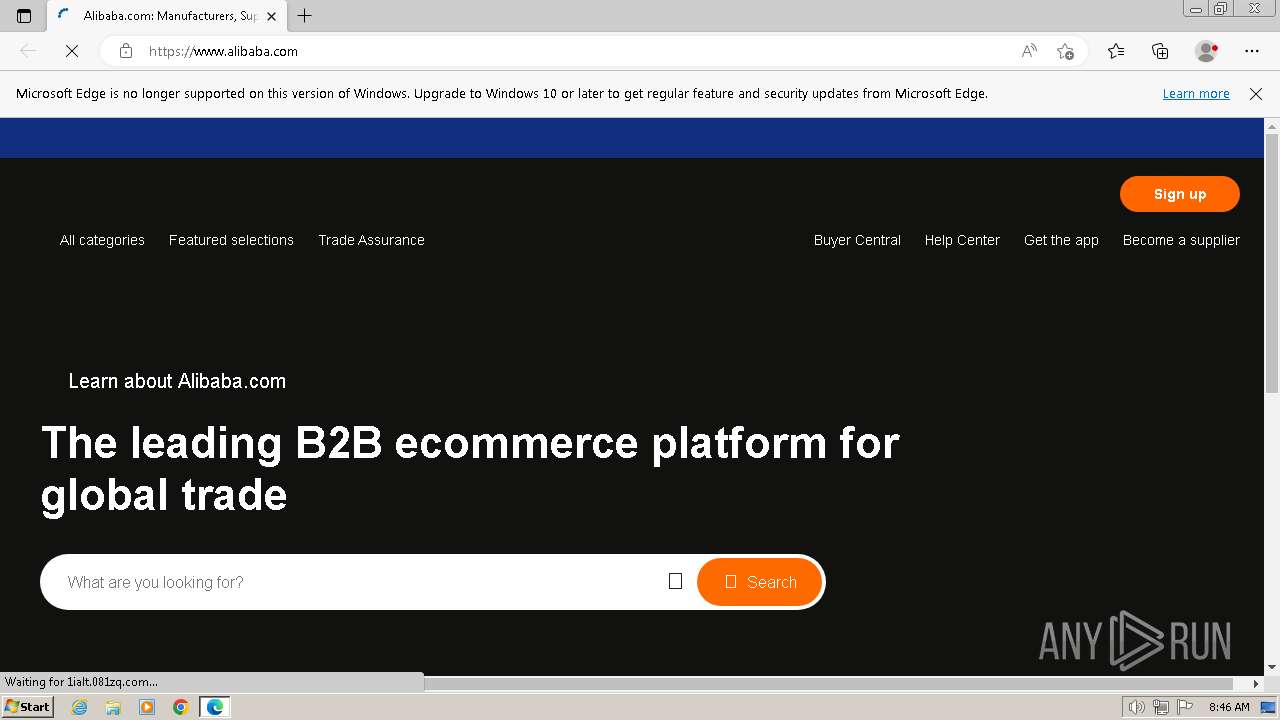
Task: Click the main B2B ecommerce headline text
Action: (x=470, y=469)
